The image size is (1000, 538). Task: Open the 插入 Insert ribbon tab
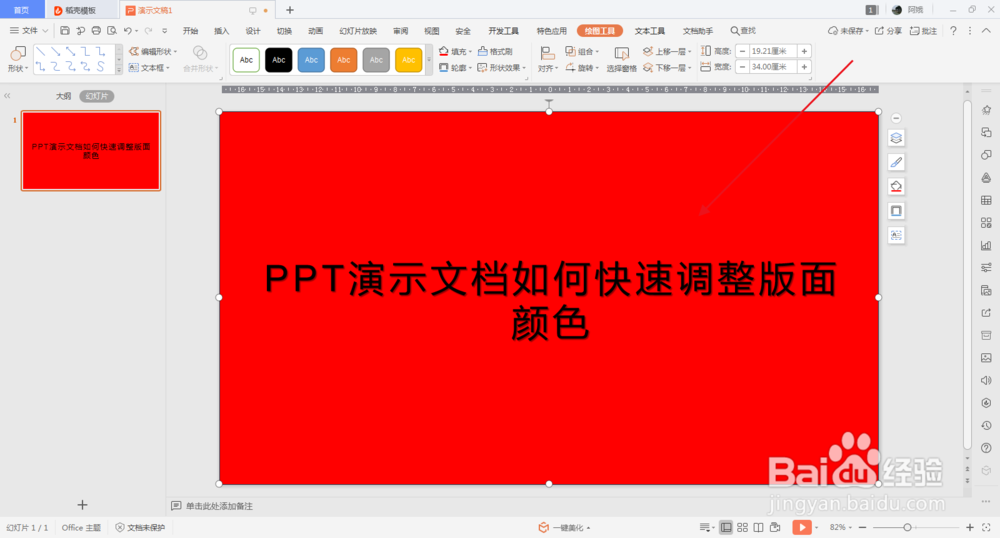tap(221, 31)
